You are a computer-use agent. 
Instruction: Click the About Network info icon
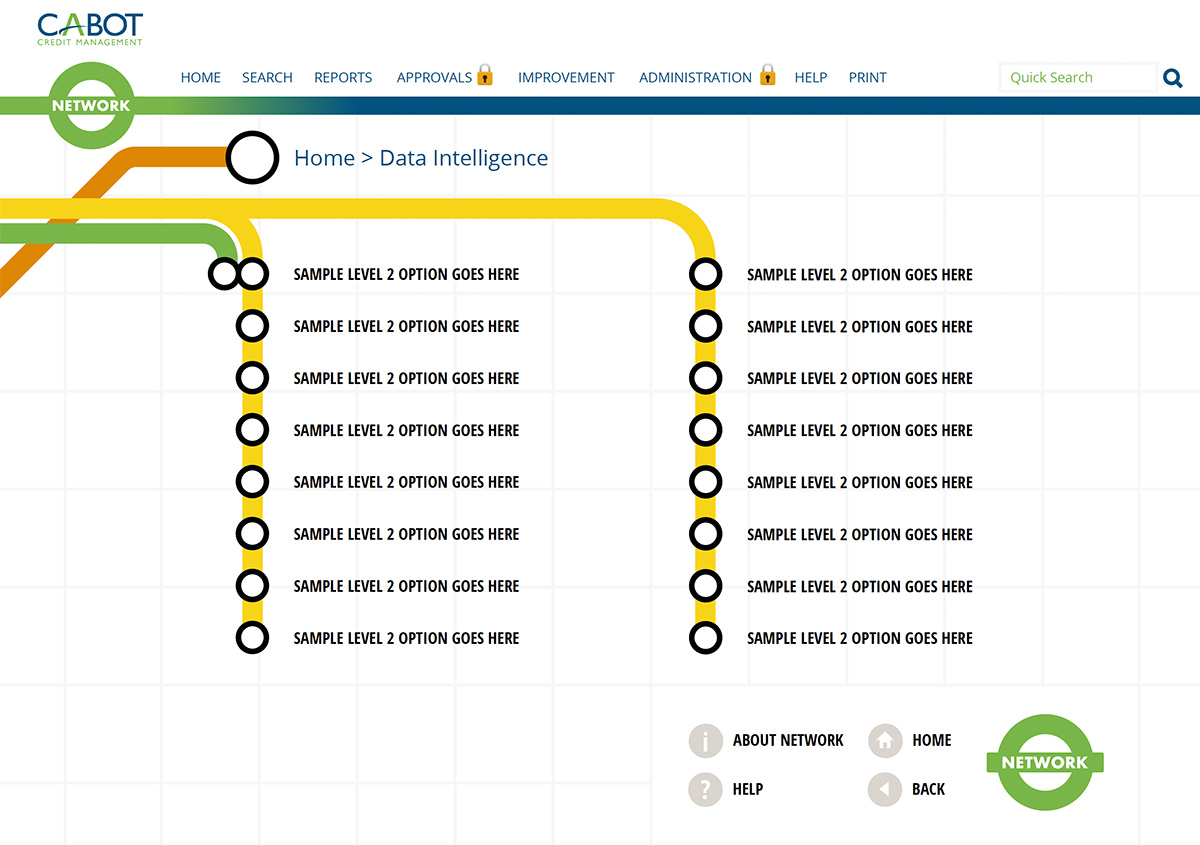click(705, 741)
